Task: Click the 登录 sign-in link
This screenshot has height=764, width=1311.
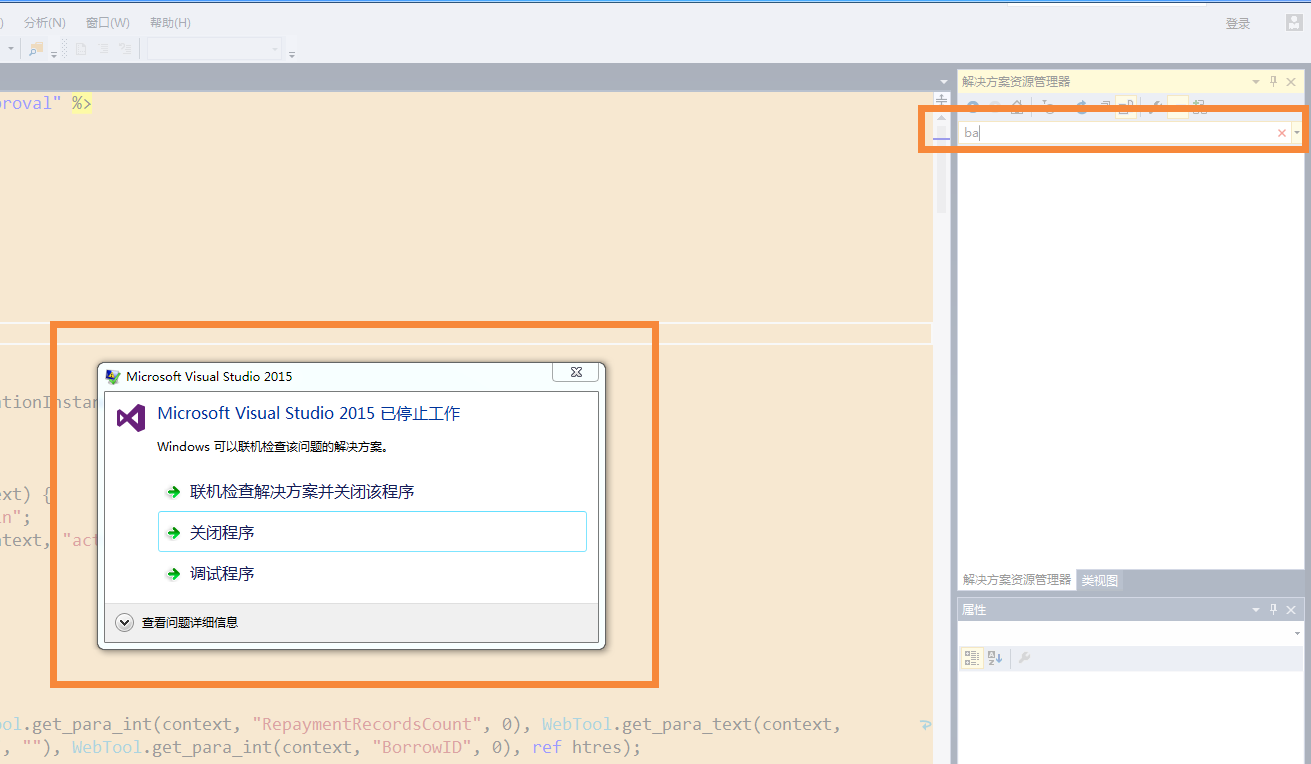Action: pos(1238,24)
